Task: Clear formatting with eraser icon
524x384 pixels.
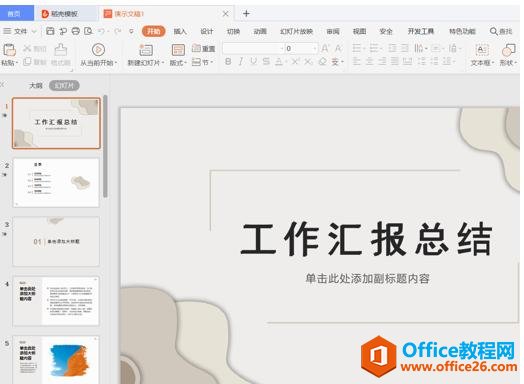Action: click(x=322, y=61)
